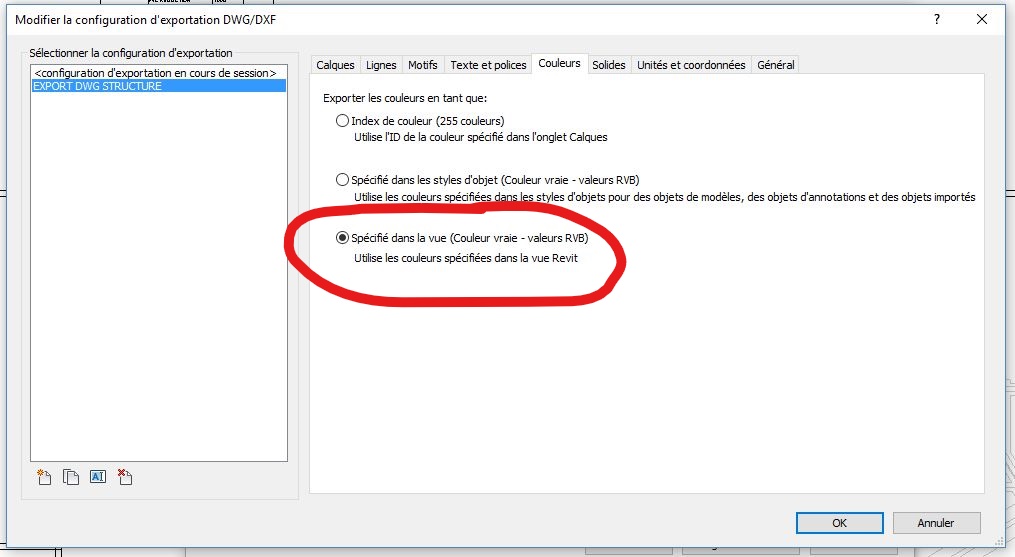Confirm with the OK button
Viewport: 1015px width, 557px height.
(839, 522)
